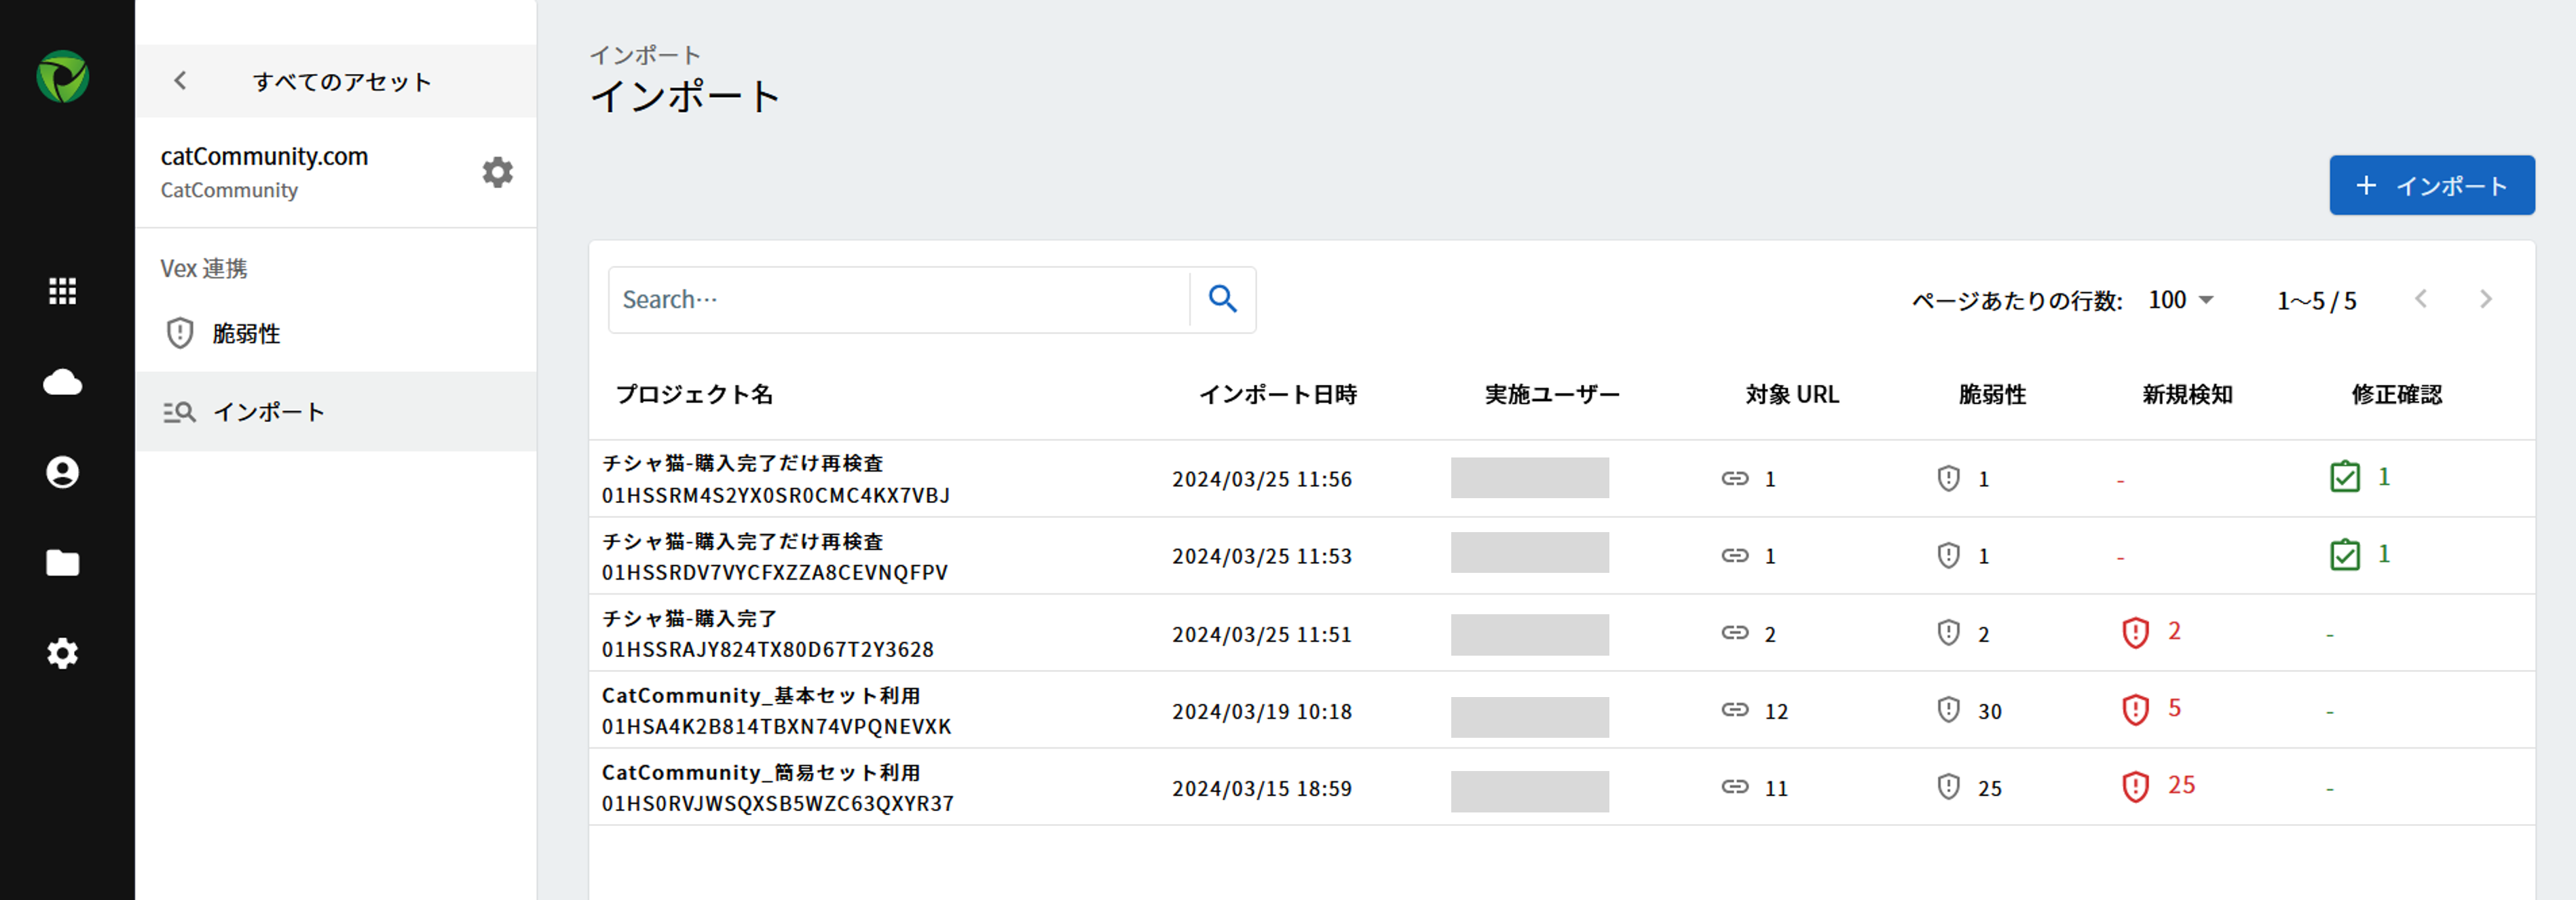Click the next page chevron

[x=2486, y=299]
